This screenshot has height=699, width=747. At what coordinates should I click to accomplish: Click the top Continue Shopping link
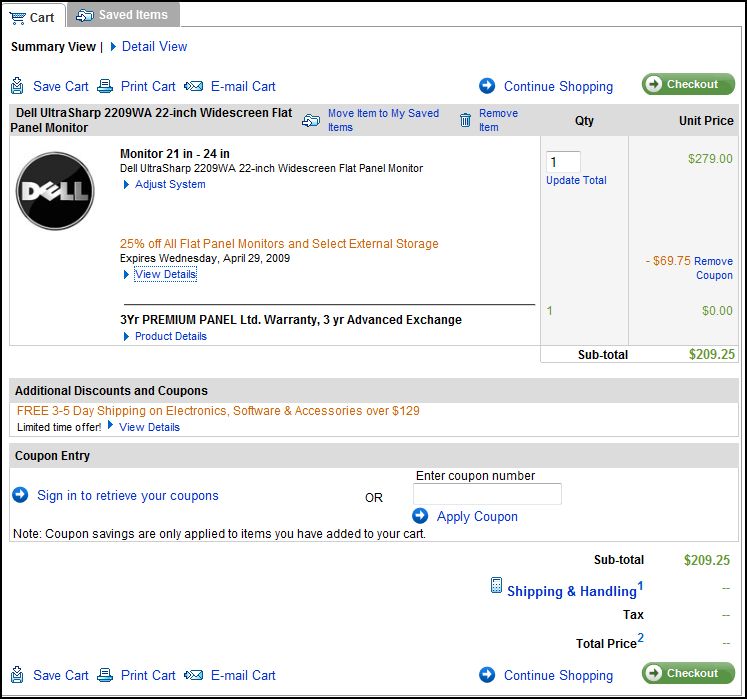tap(558, 86)
